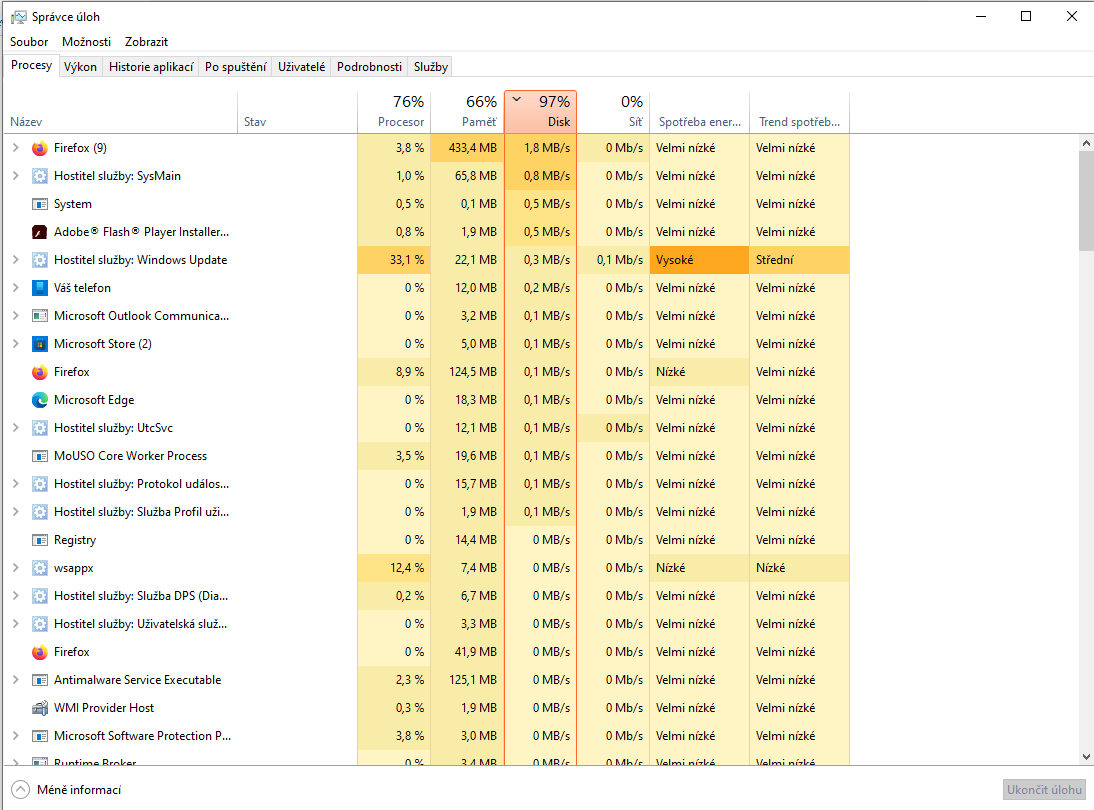Image resolution: width=1094 pixels, height=810 pixels.
Task: Click the Firefox (9) process icon
Action: 40,148
